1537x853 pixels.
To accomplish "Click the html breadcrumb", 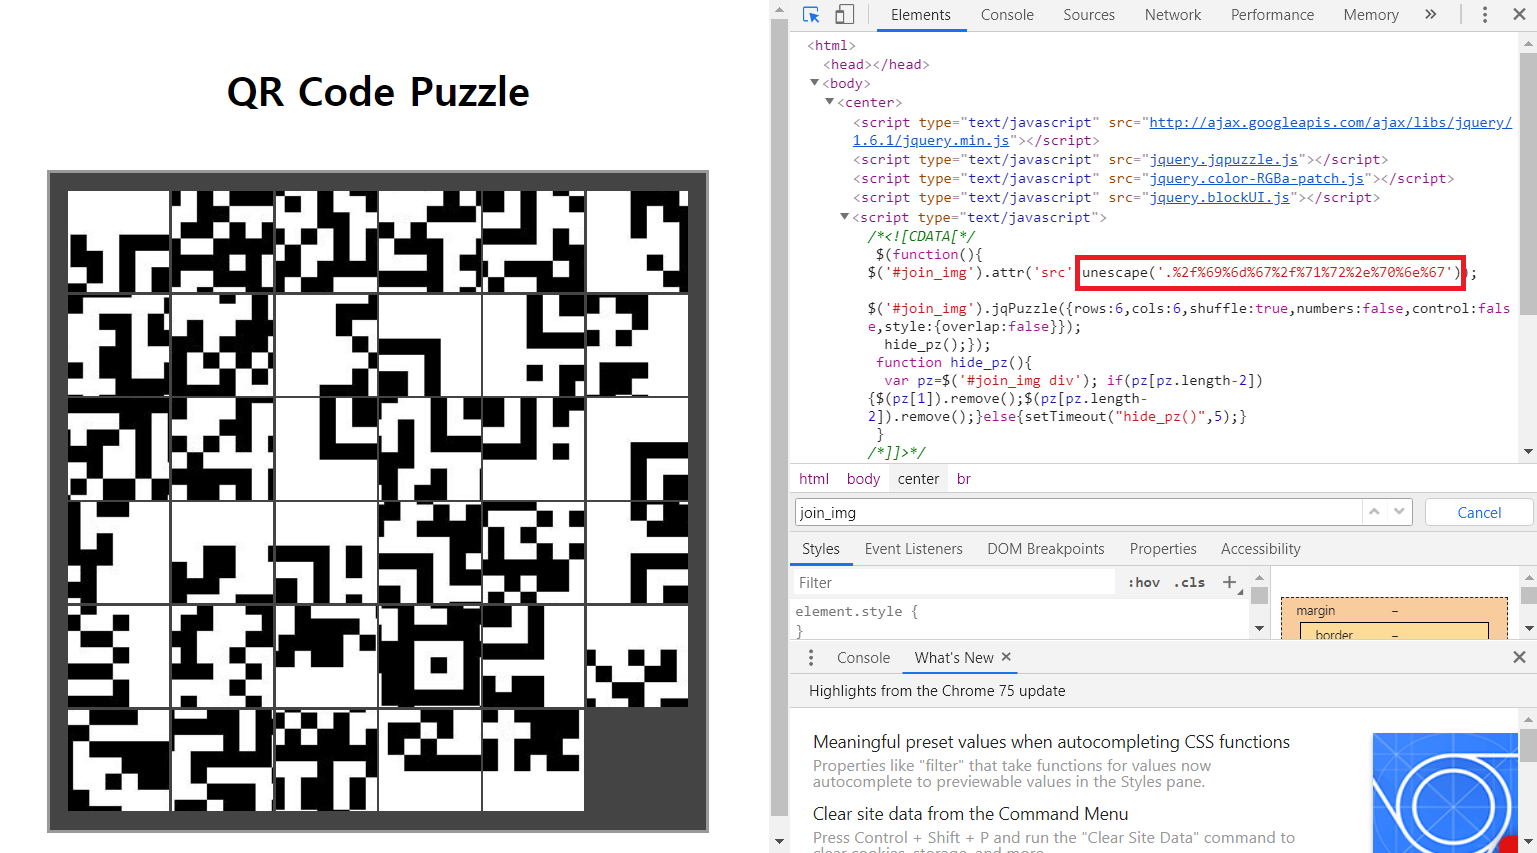I will (x=814, y=479).
